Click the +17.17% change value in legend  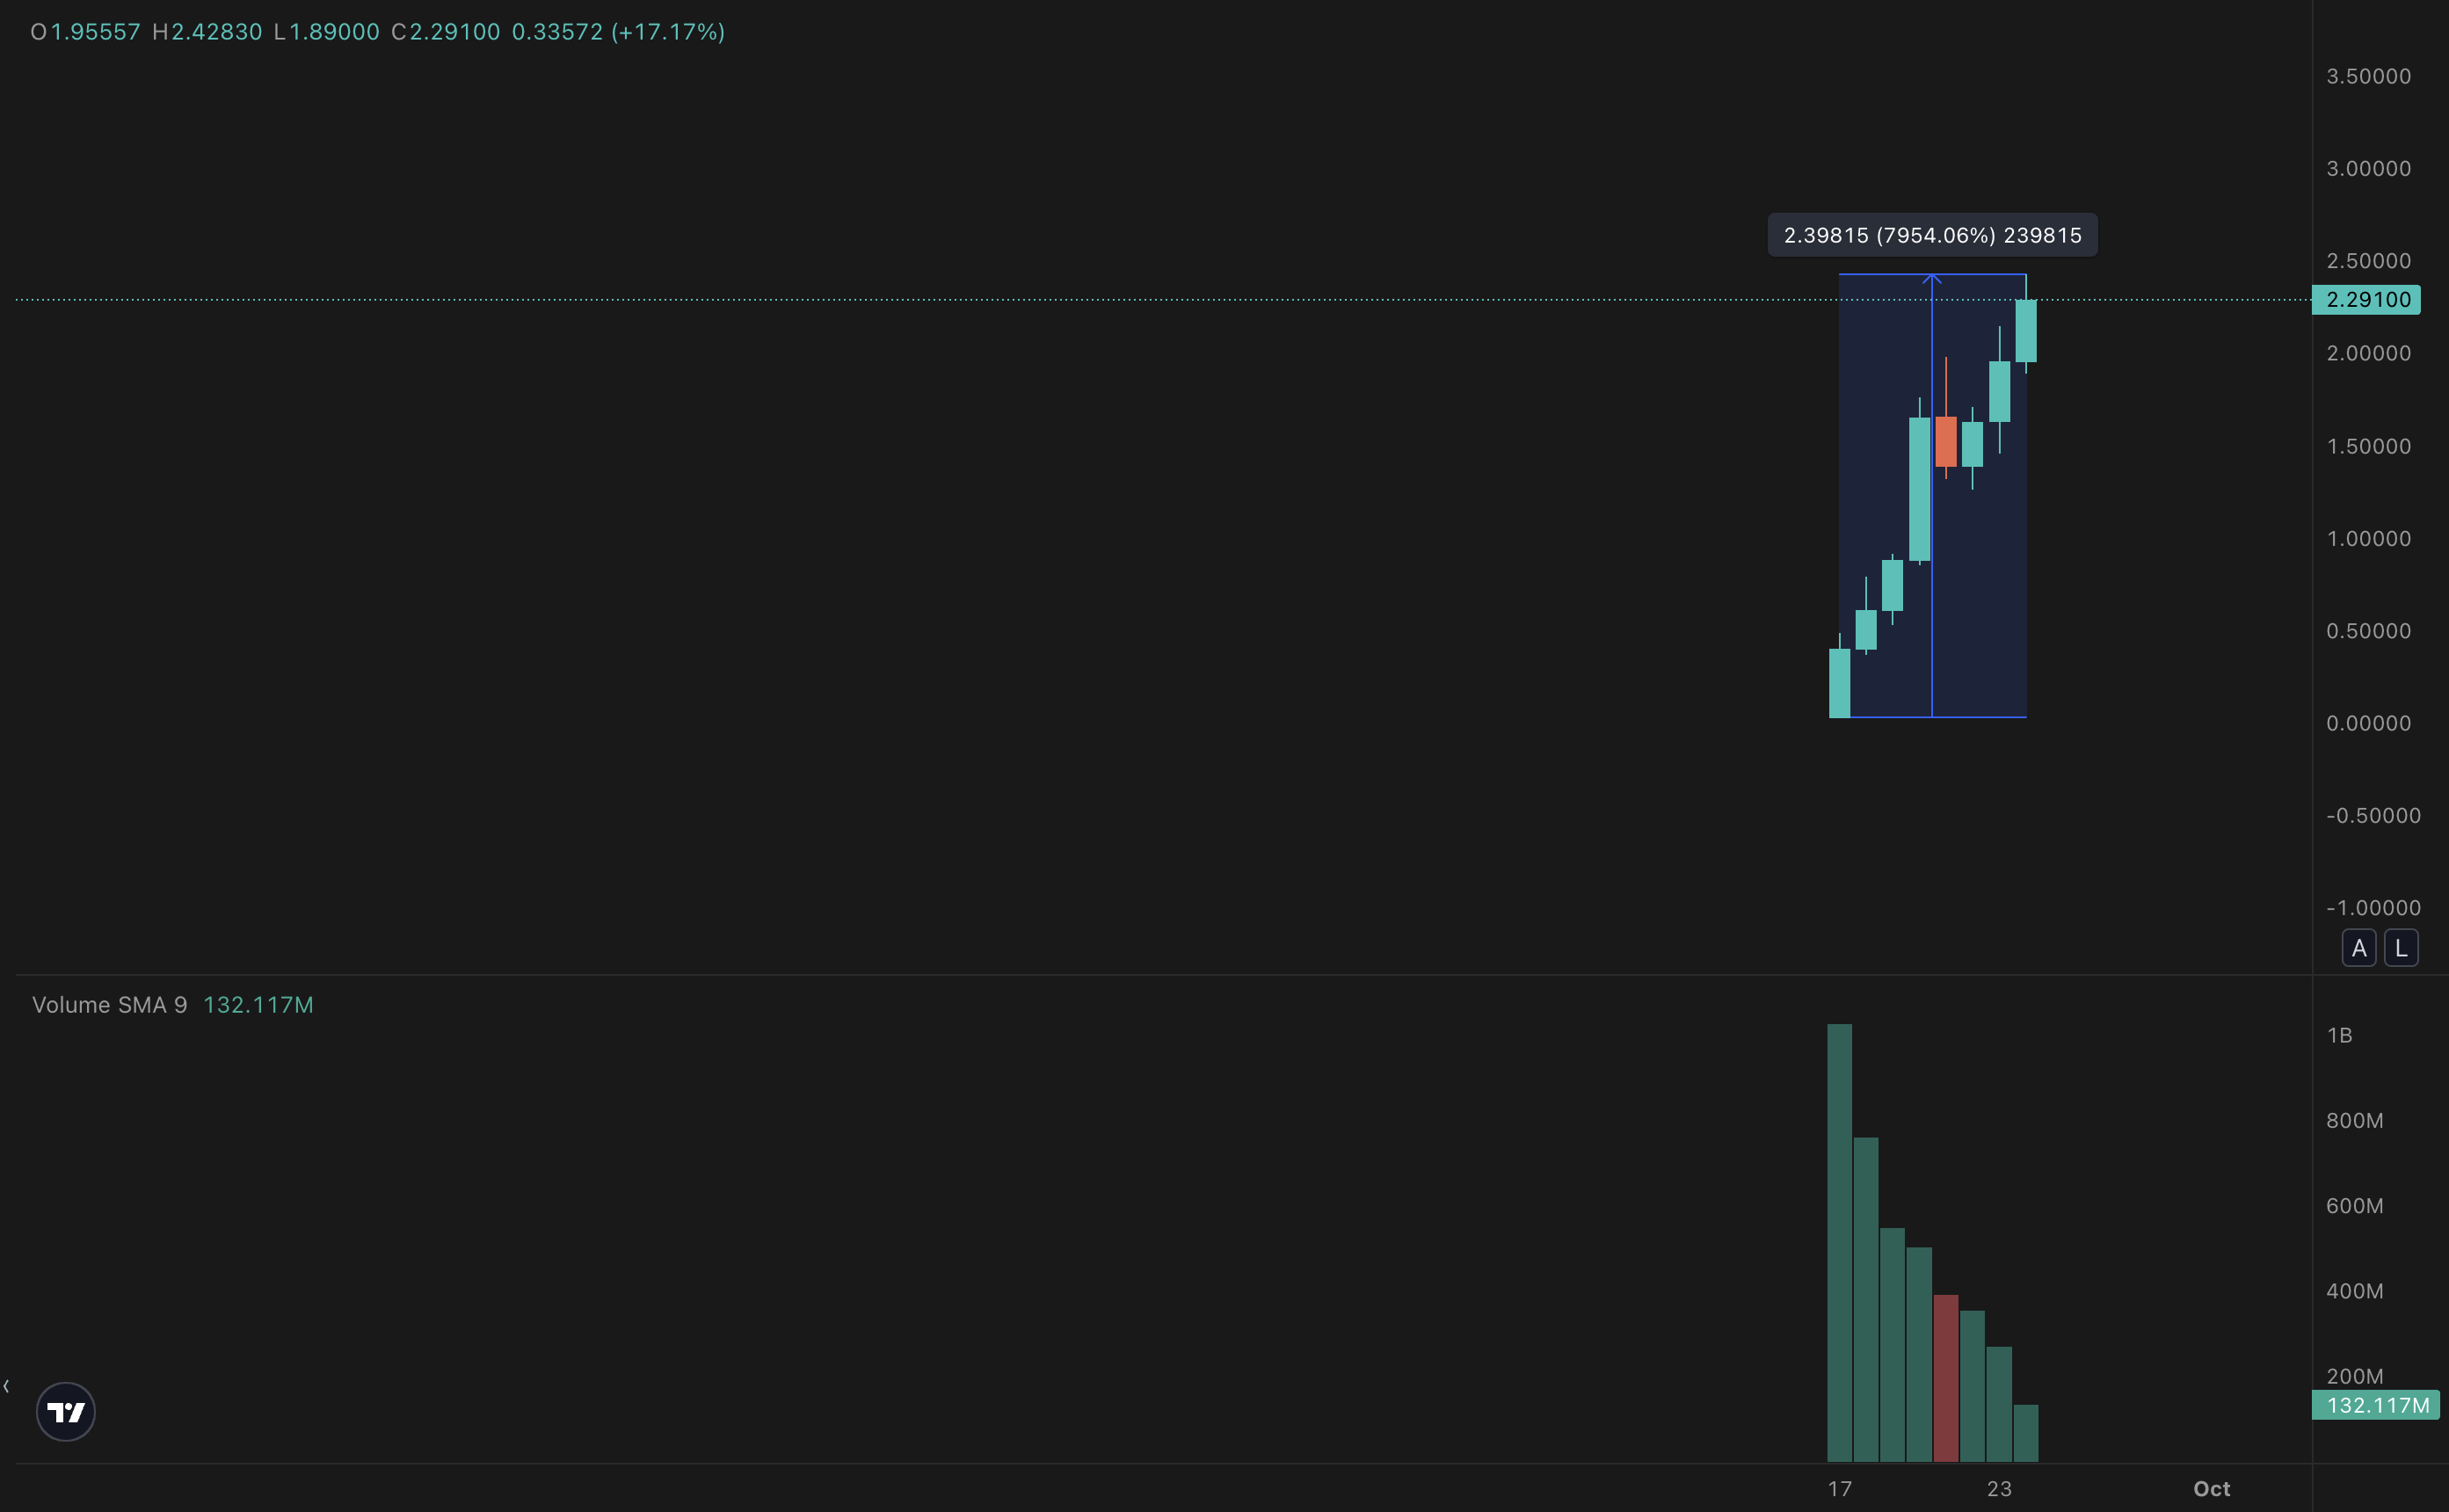665,32
